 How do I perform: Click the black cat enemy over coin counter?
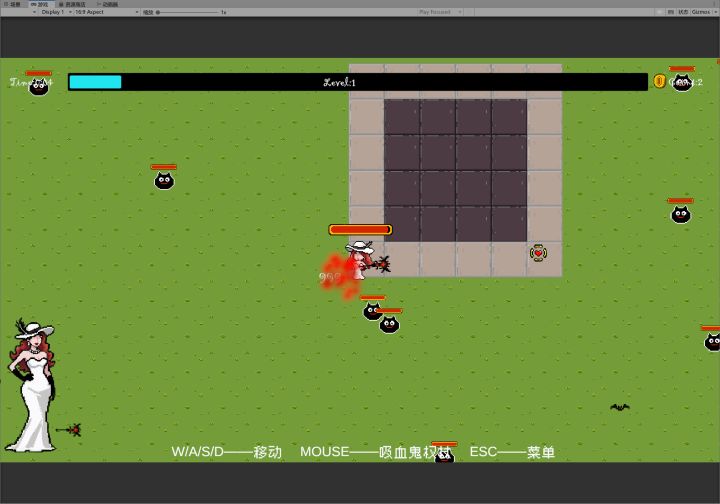(x=682, y=83)
